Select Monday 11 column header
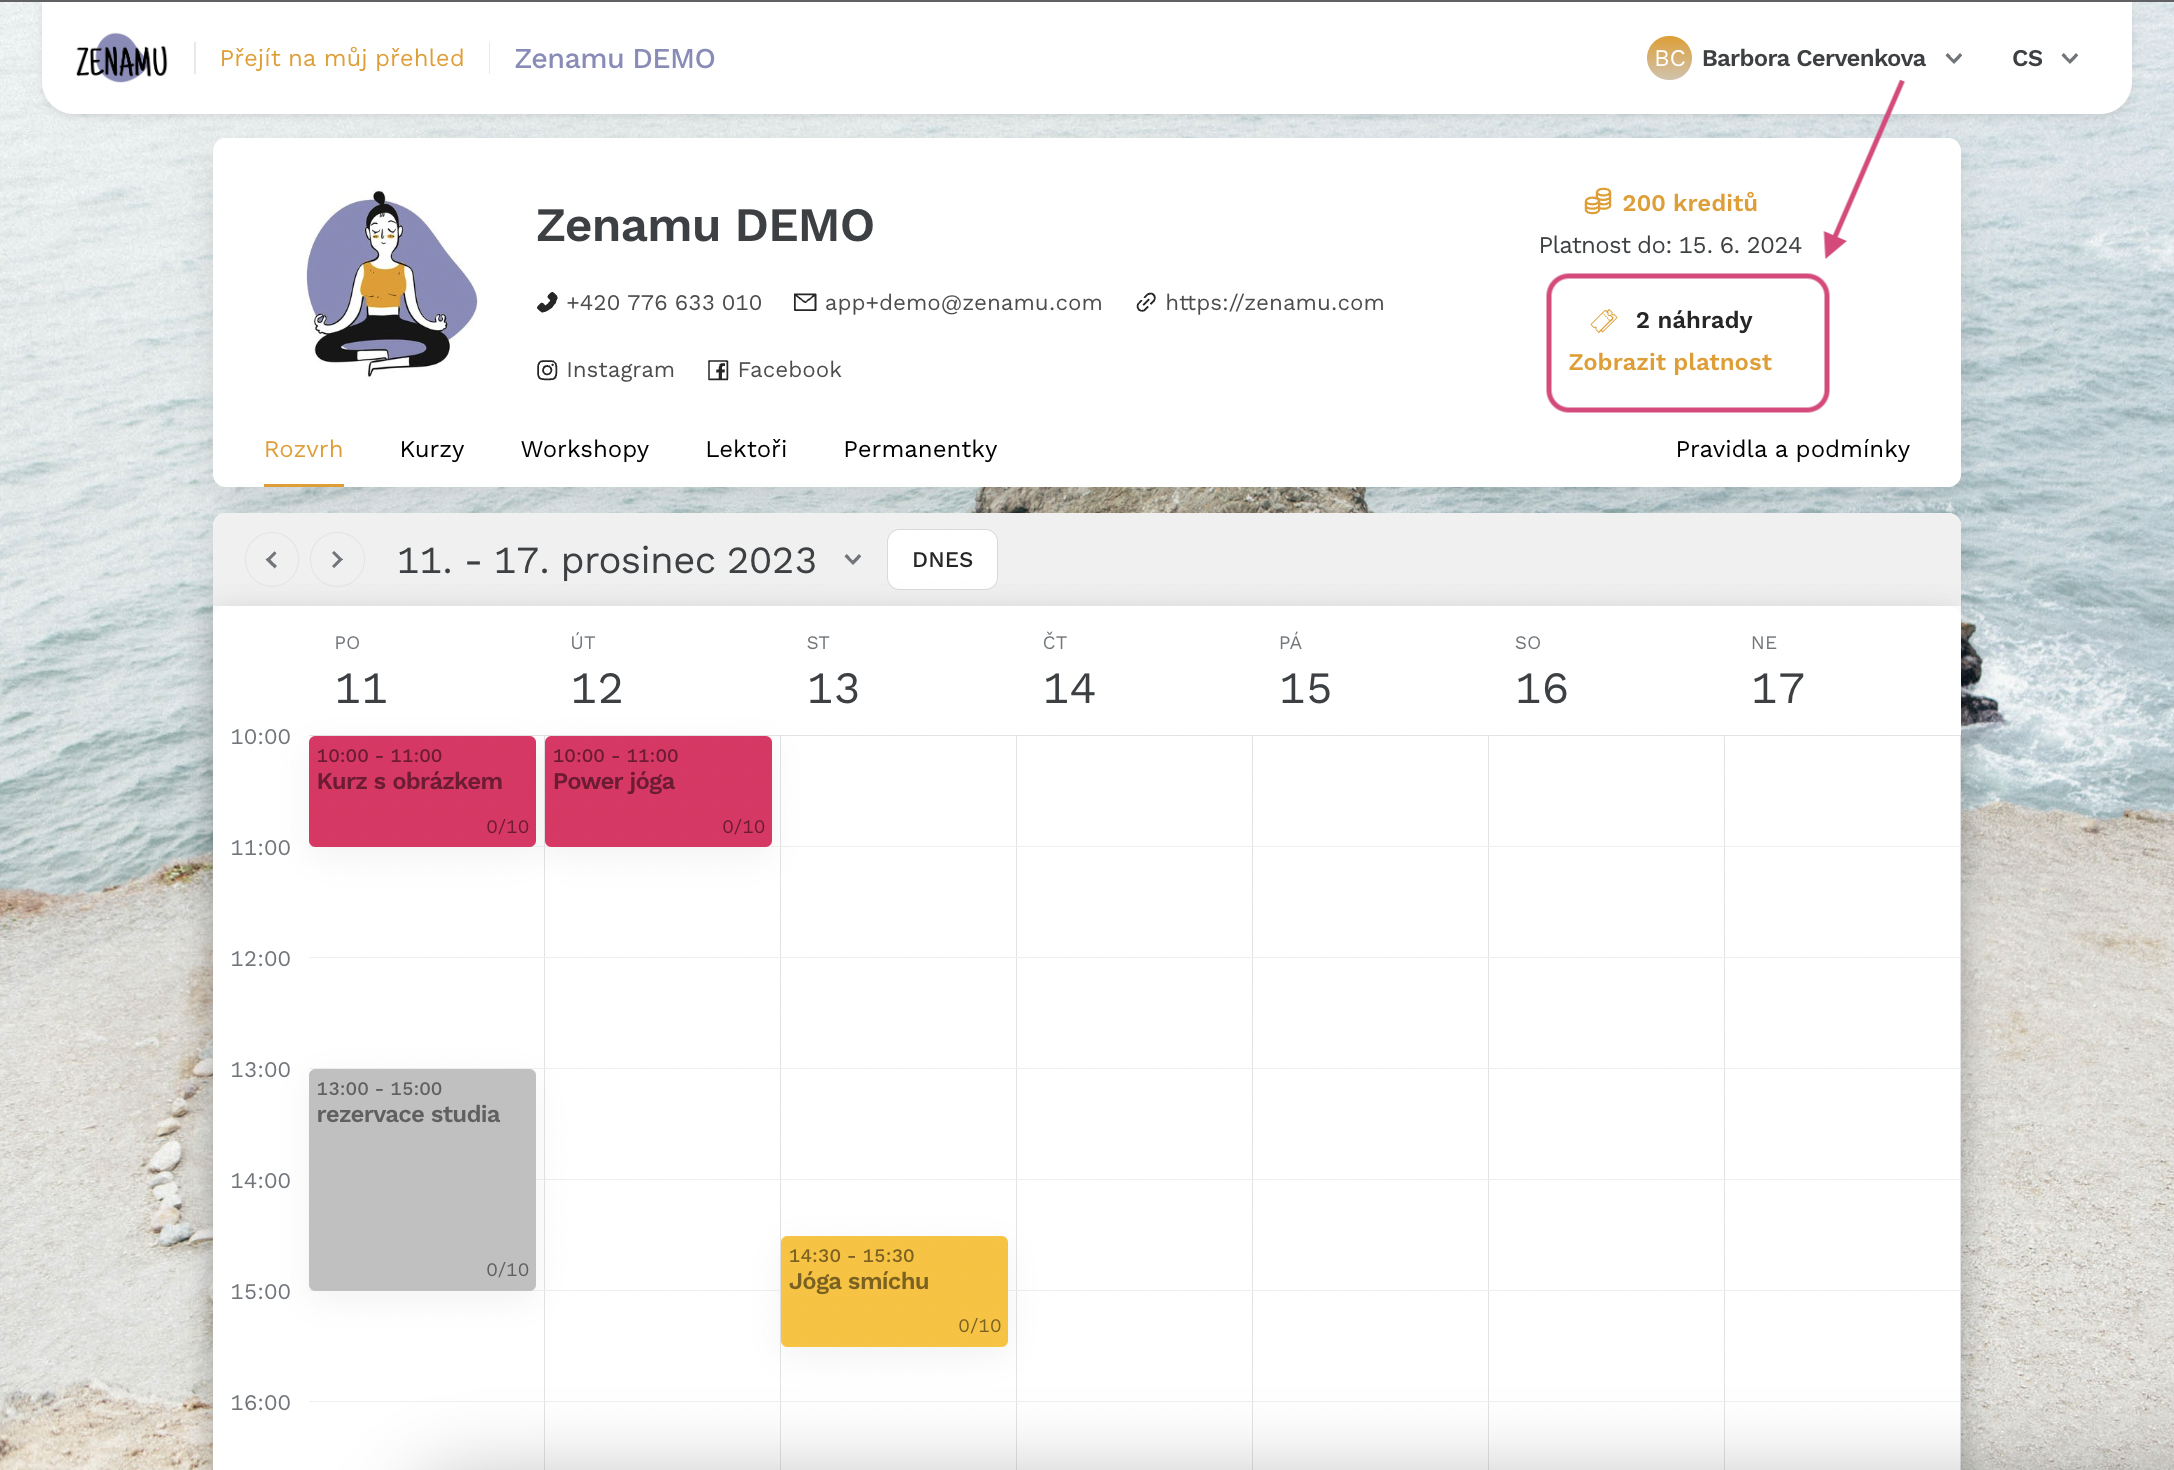 (x=361, y=672)
